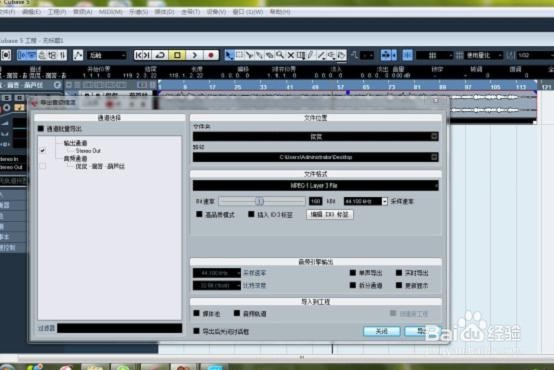554x370 pixels.
Task: Select the Play speaker tool
Action: (x=331, y=55)
